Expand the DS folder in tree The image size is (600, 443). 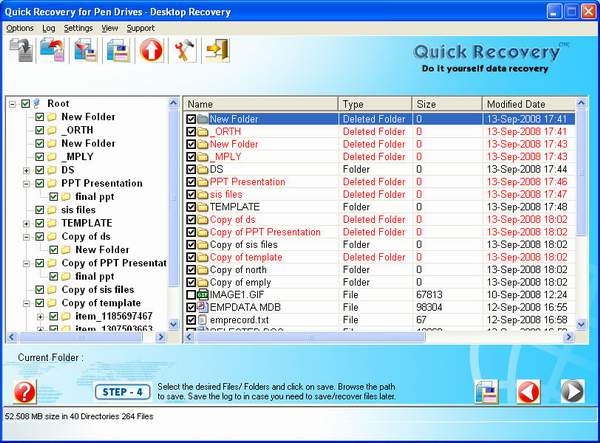pyautogui.click(x=26, y=170)
